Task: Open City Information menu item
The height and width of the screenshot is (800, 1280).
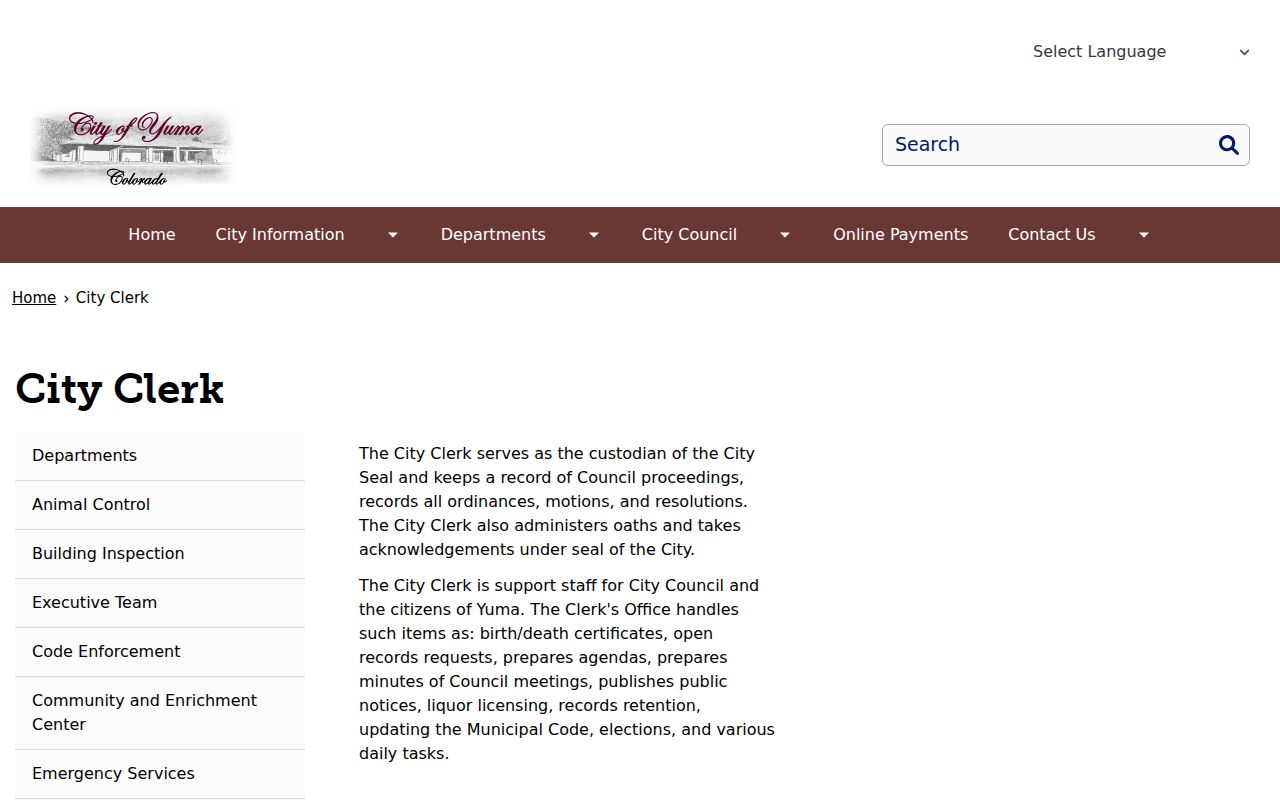Action: click(280, 235)
